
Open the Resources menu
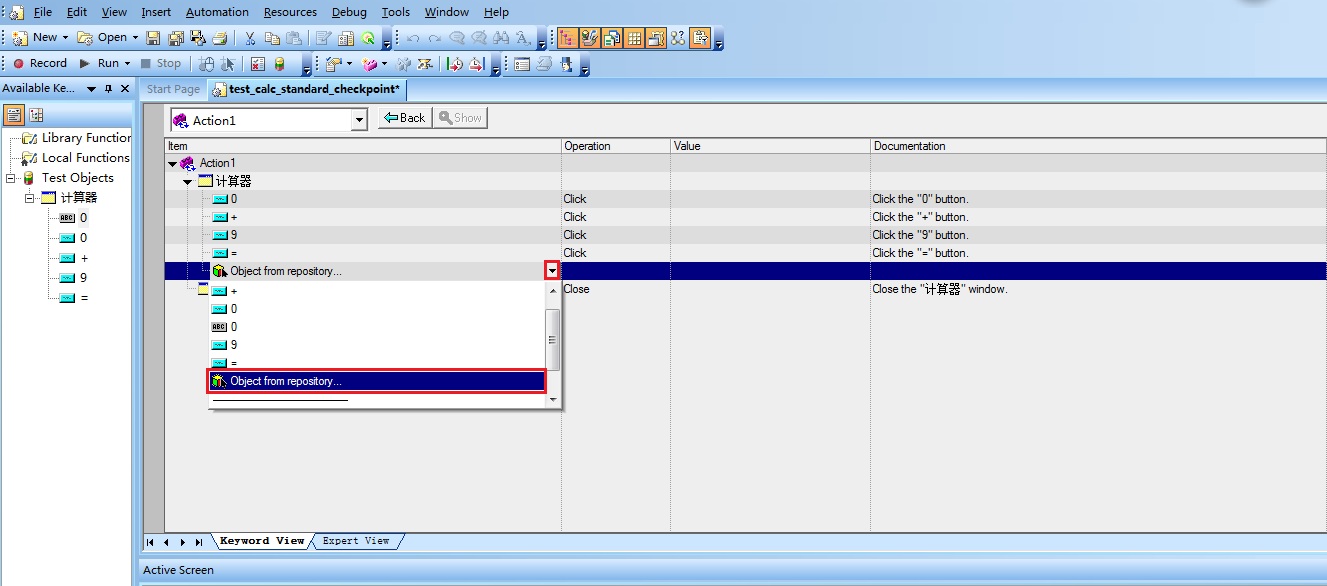tap(290, 12)
